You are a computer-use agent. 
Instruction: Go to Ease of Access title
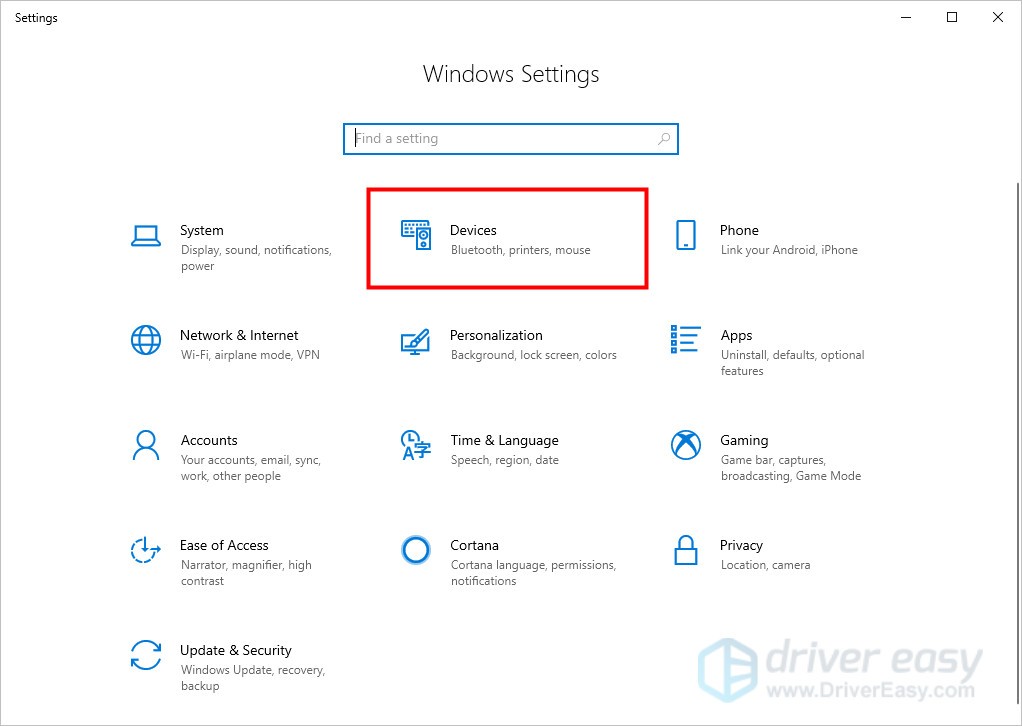[x=224, y=545]
